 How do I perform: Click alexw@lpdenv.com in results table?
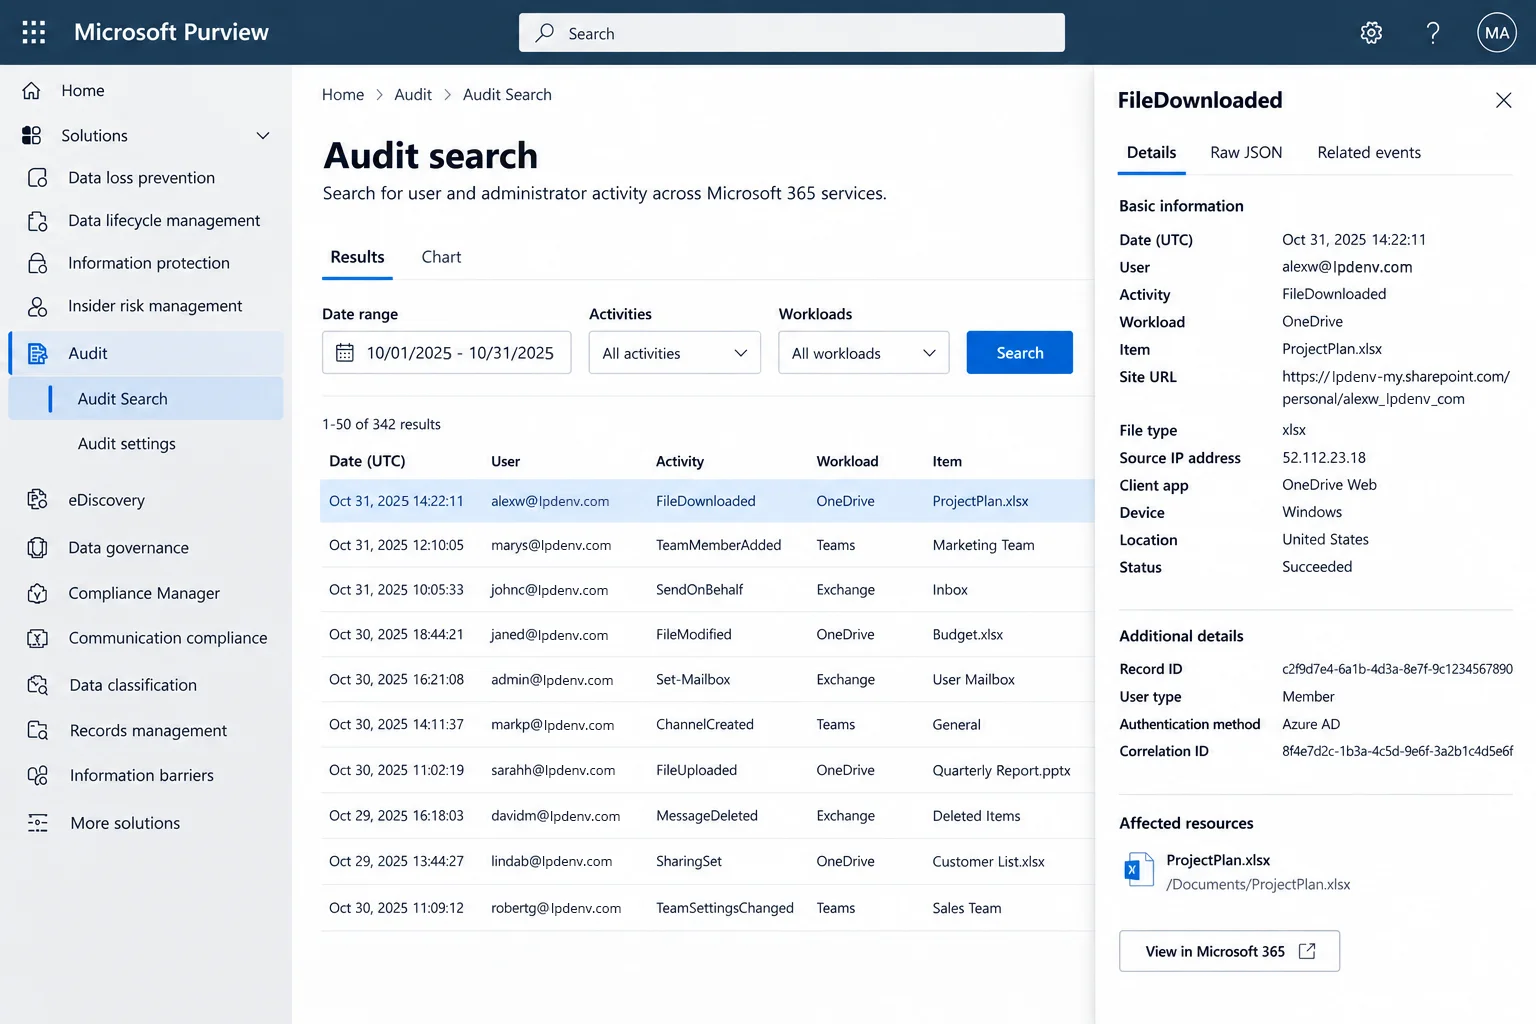[x=550, y=501]
